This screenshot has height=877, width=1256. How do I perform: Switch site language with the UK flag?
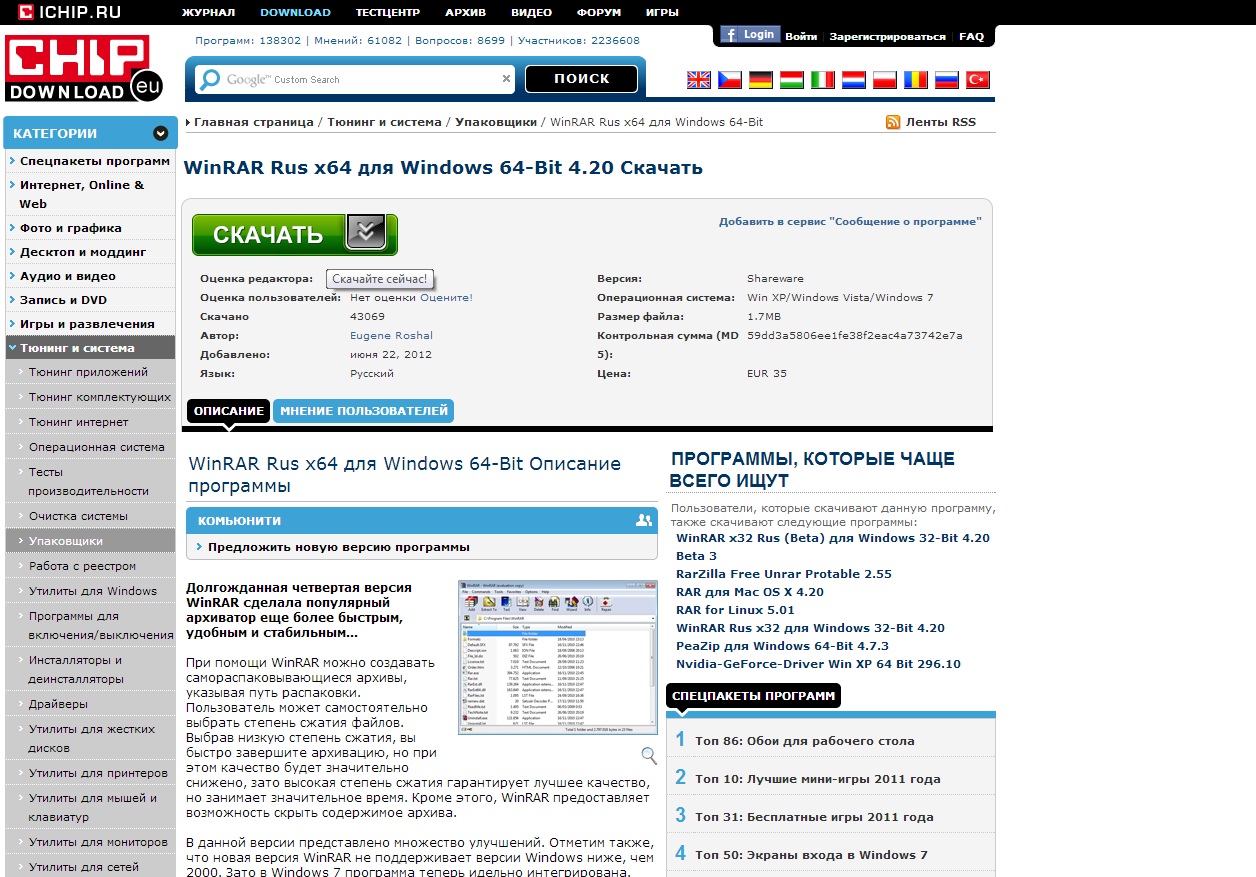pyautogui.click(x=698, y=80)
